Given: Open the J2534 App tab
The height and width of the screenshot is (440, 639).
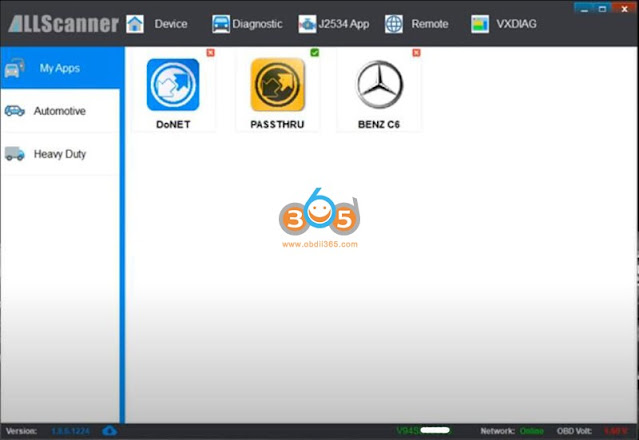Looking at the screenshot, I should coord(344,24).
